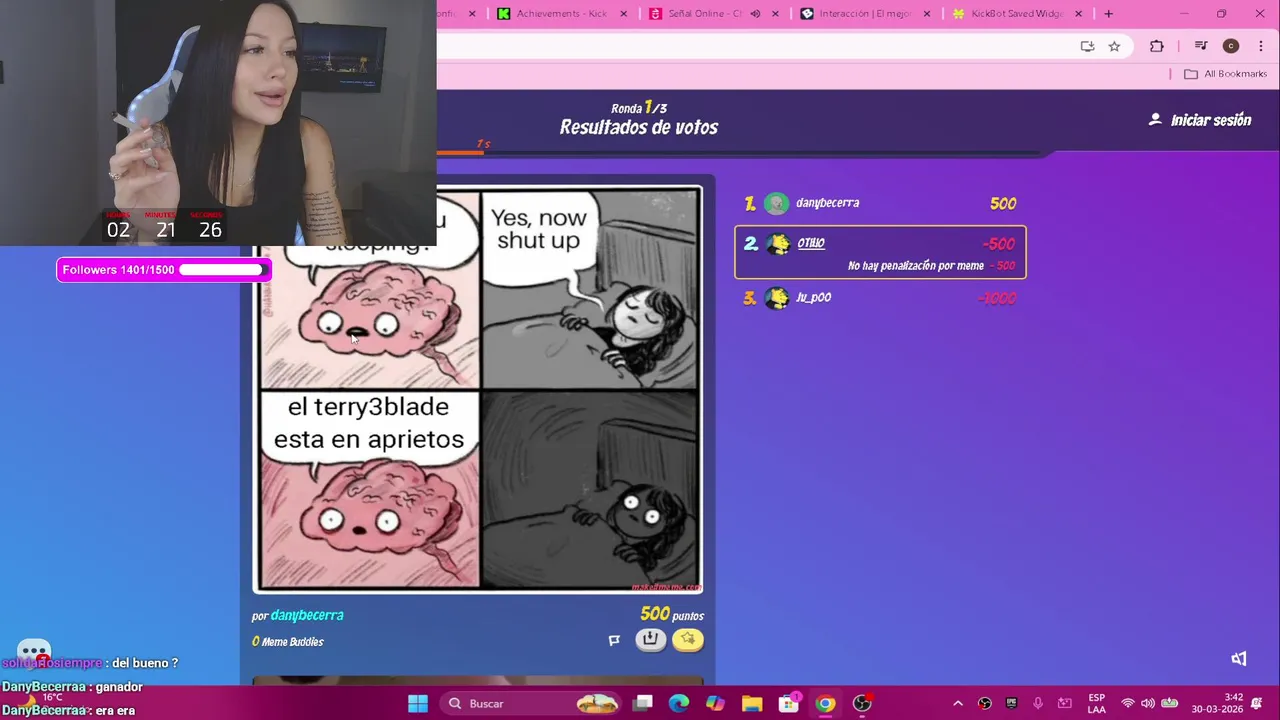Click the OBS icon in the system tray
Image resolution: width=1280 pixels, height=720 pixels.
click(x=985, y=703)
